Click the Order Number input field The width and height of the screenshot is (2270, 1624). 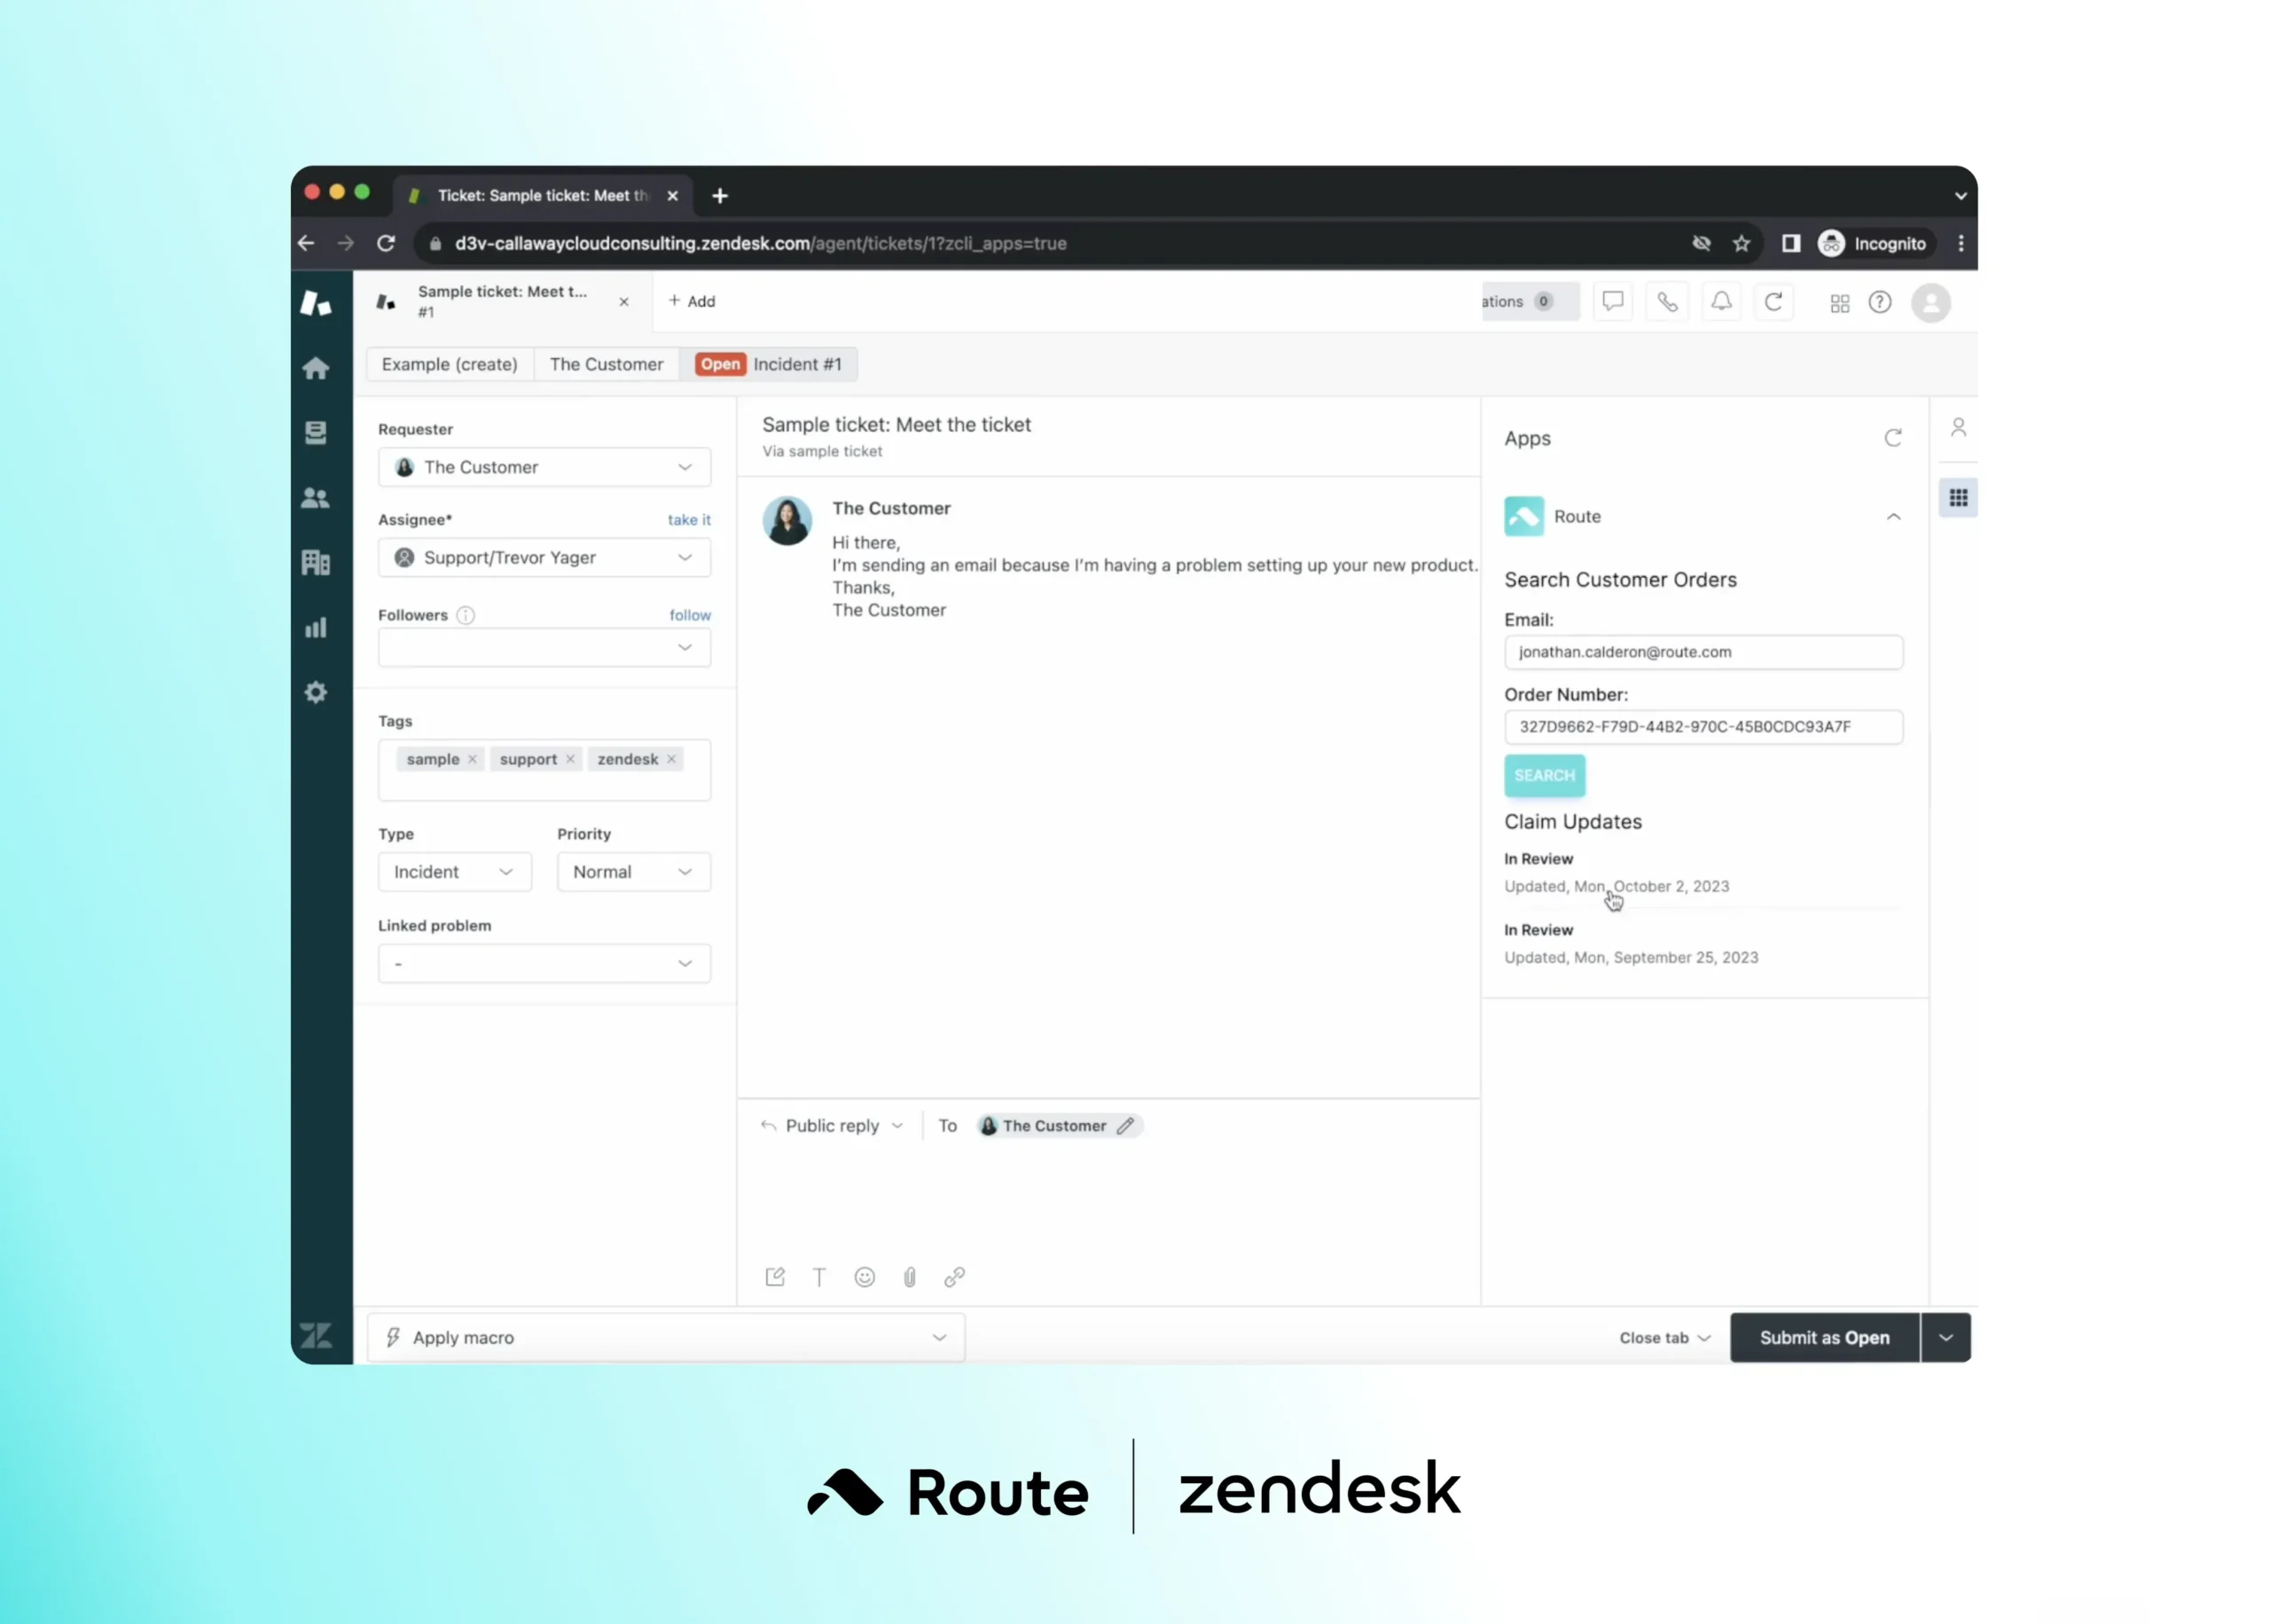1703,727
